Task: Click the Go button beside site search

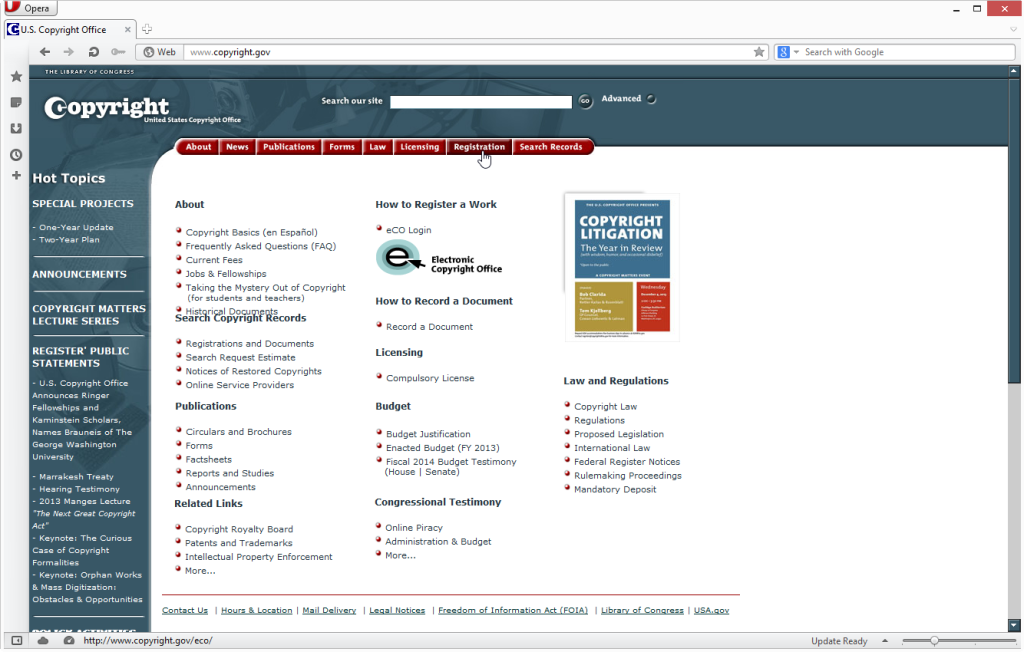Action: click(585, 101)
